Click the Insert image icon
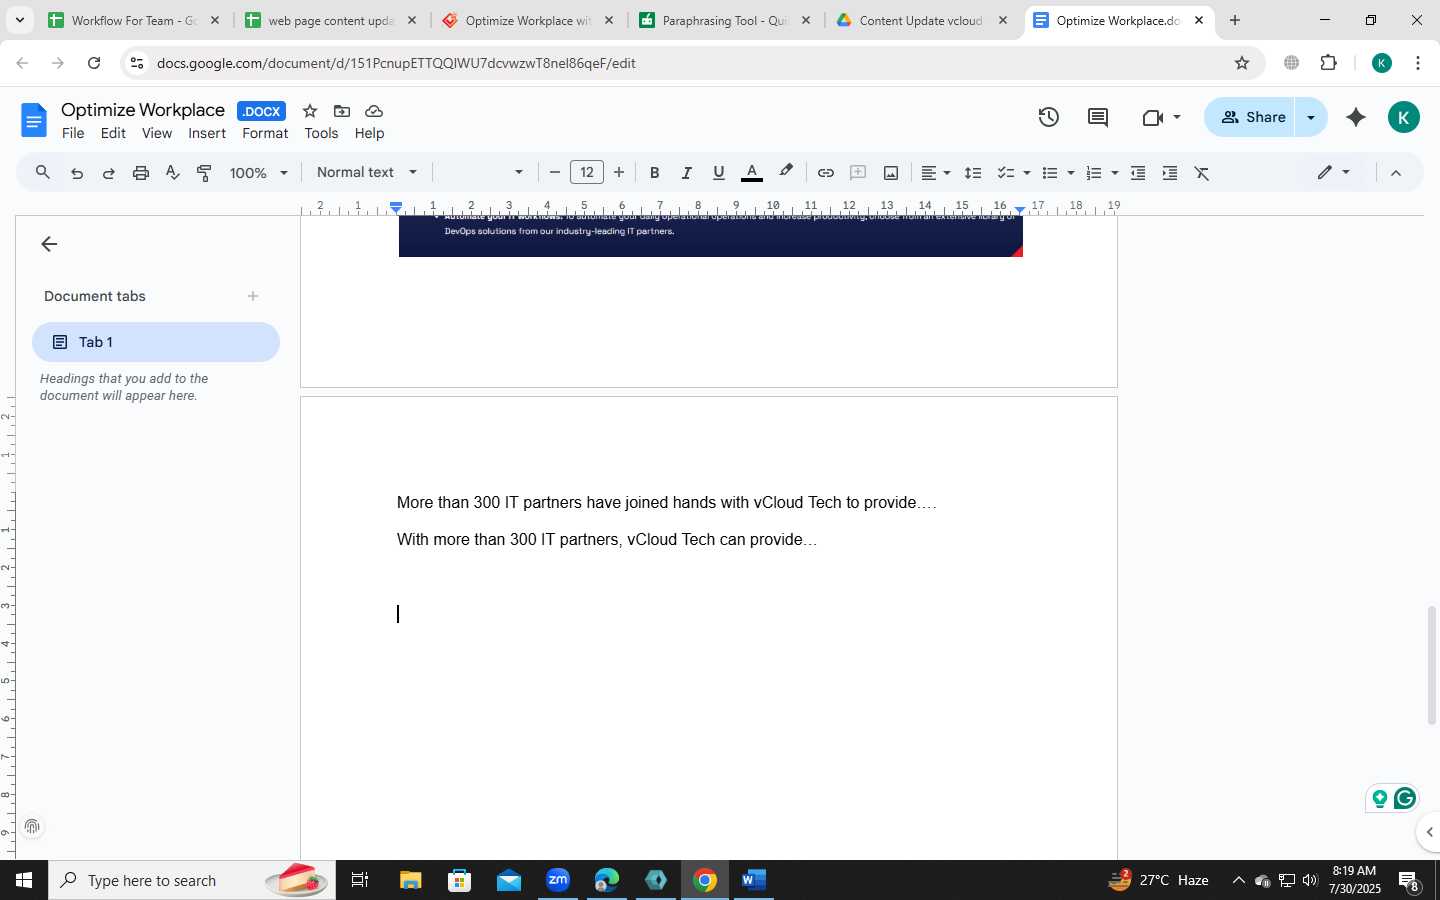The image size is (1440, 900). pos(891,173)
